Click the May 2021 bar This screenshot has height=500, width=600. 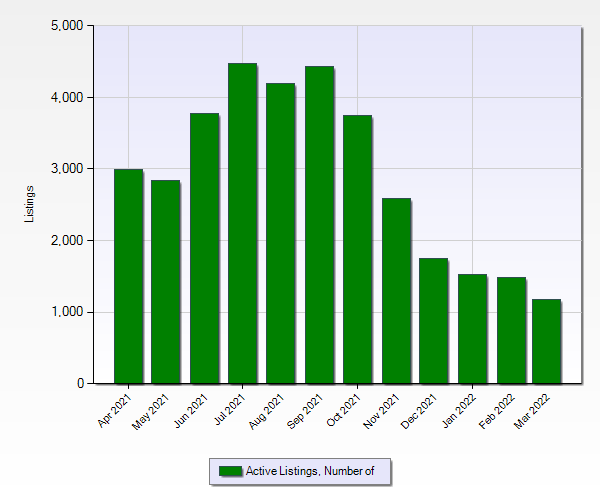[166, 282]
